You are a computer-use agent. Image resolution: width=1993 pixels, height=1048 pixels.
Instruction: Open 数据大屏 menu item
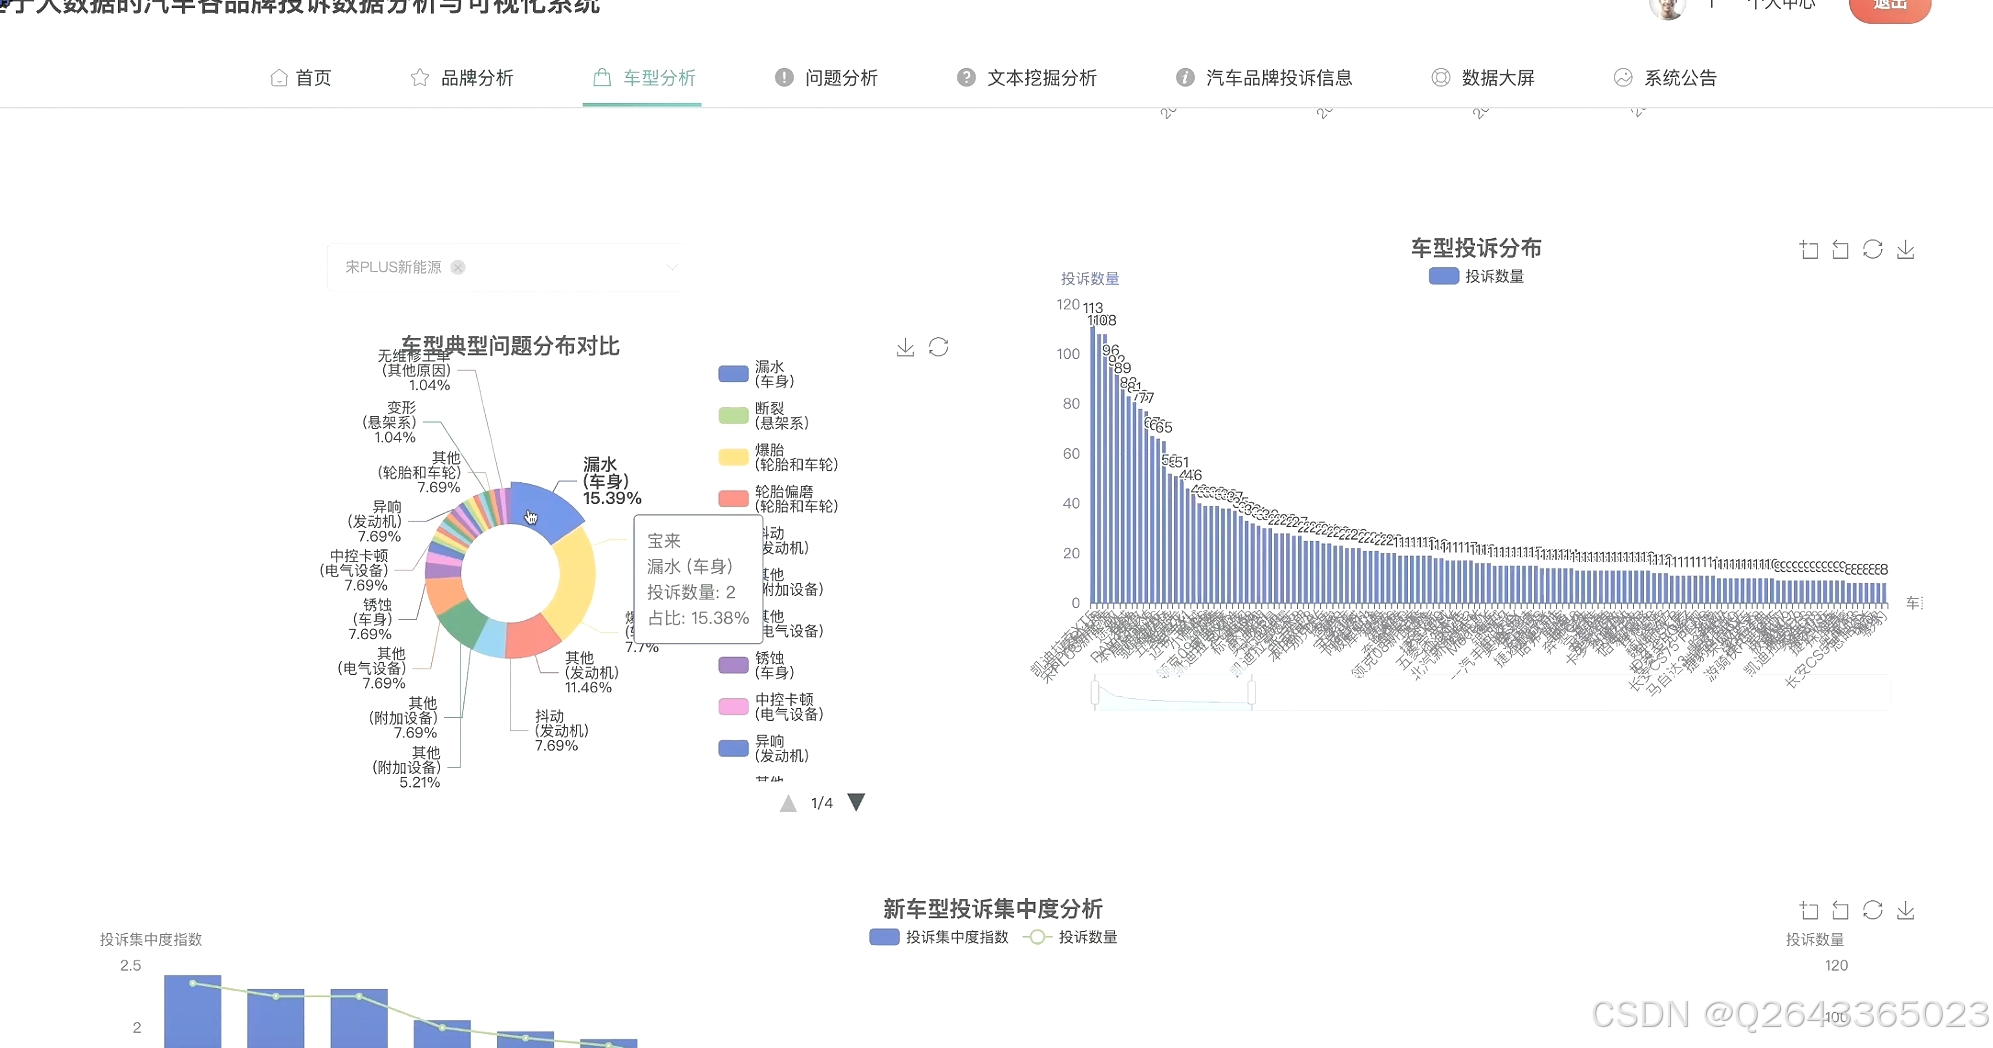tap(1483, 78)
